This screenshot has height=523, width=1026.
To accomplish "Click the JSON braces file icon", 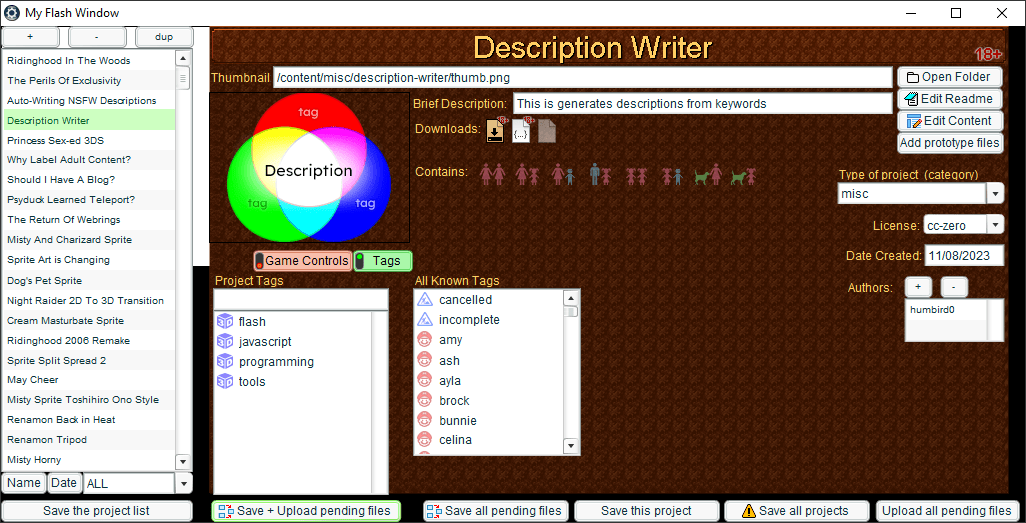I will coord(521,130).
